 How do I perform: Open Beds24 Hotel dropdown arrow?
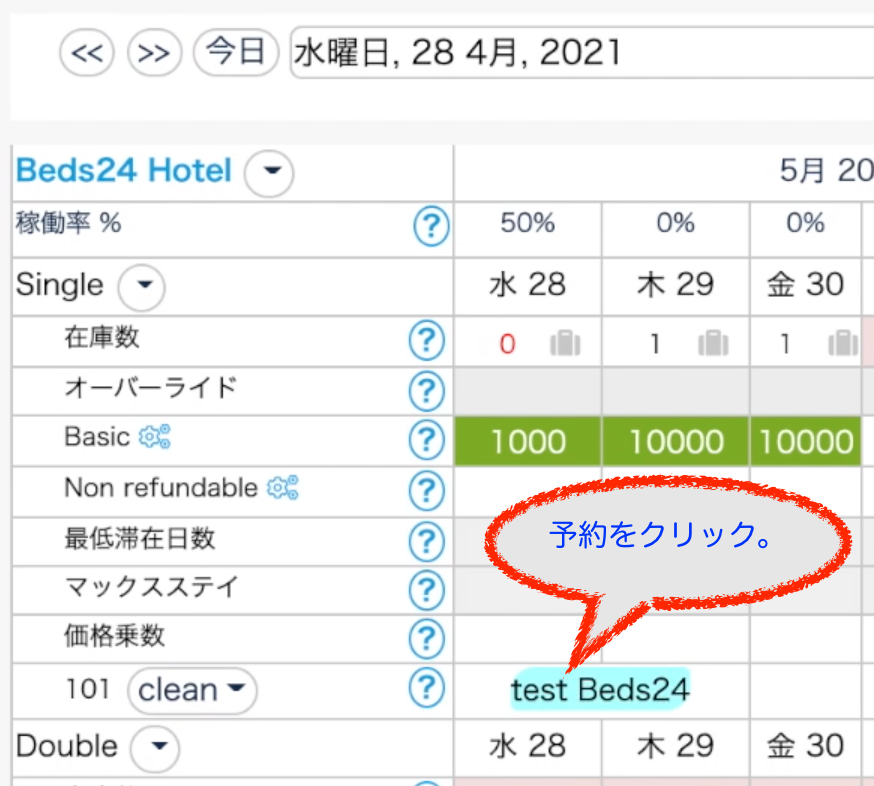click(x=269, y=174)
